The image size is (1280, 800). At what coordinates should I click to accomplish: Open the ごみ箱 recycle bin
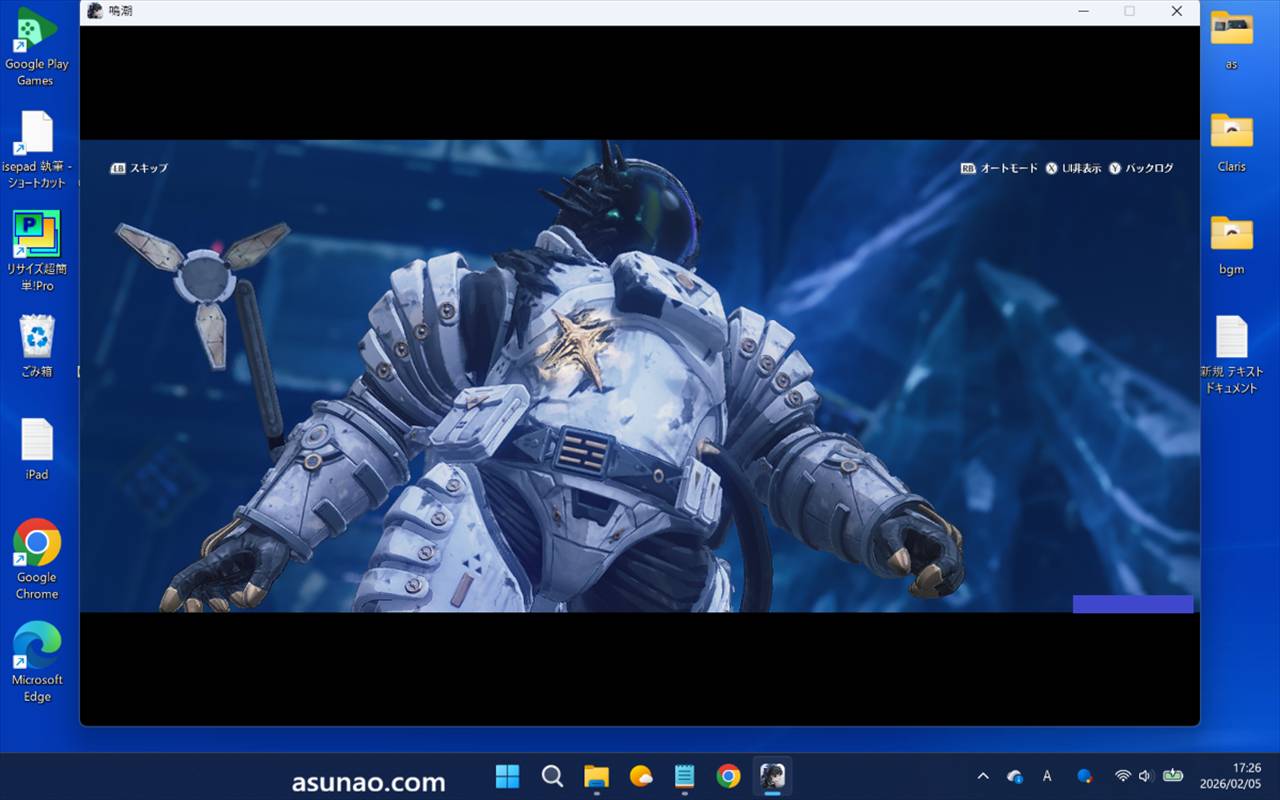[x=37, y=346]
